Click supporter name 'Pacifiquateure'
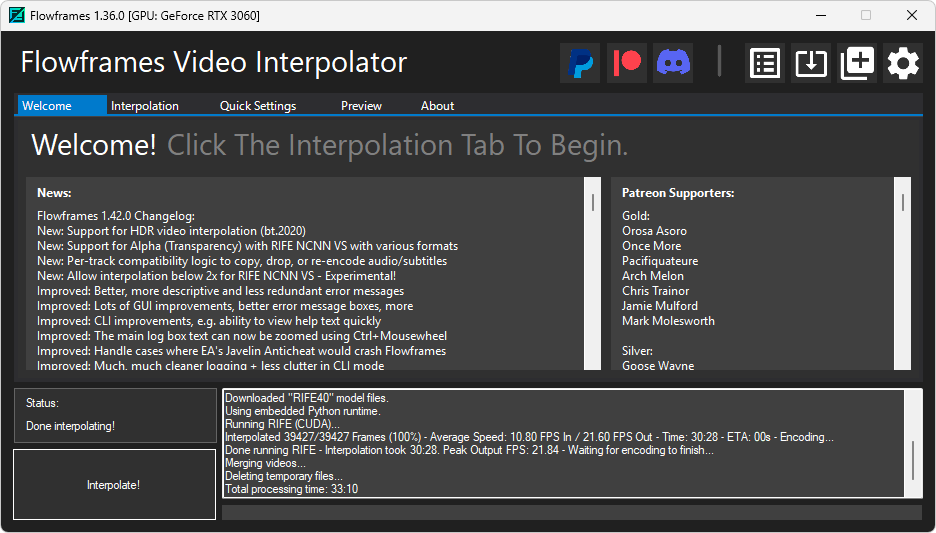The image size is (936, 533). tap(660, 261)
